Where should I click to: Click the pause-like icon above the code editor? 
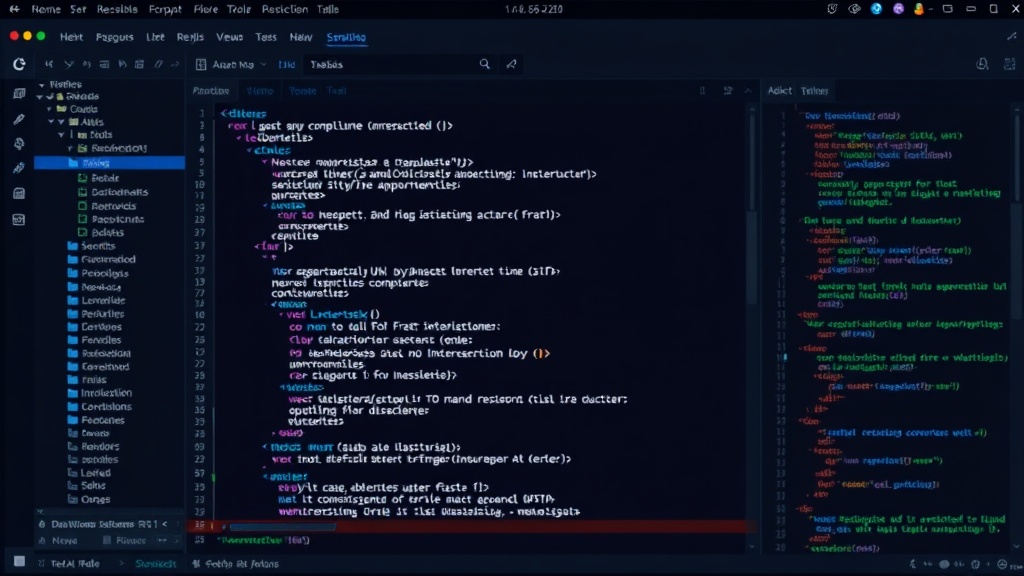(703, 91)
